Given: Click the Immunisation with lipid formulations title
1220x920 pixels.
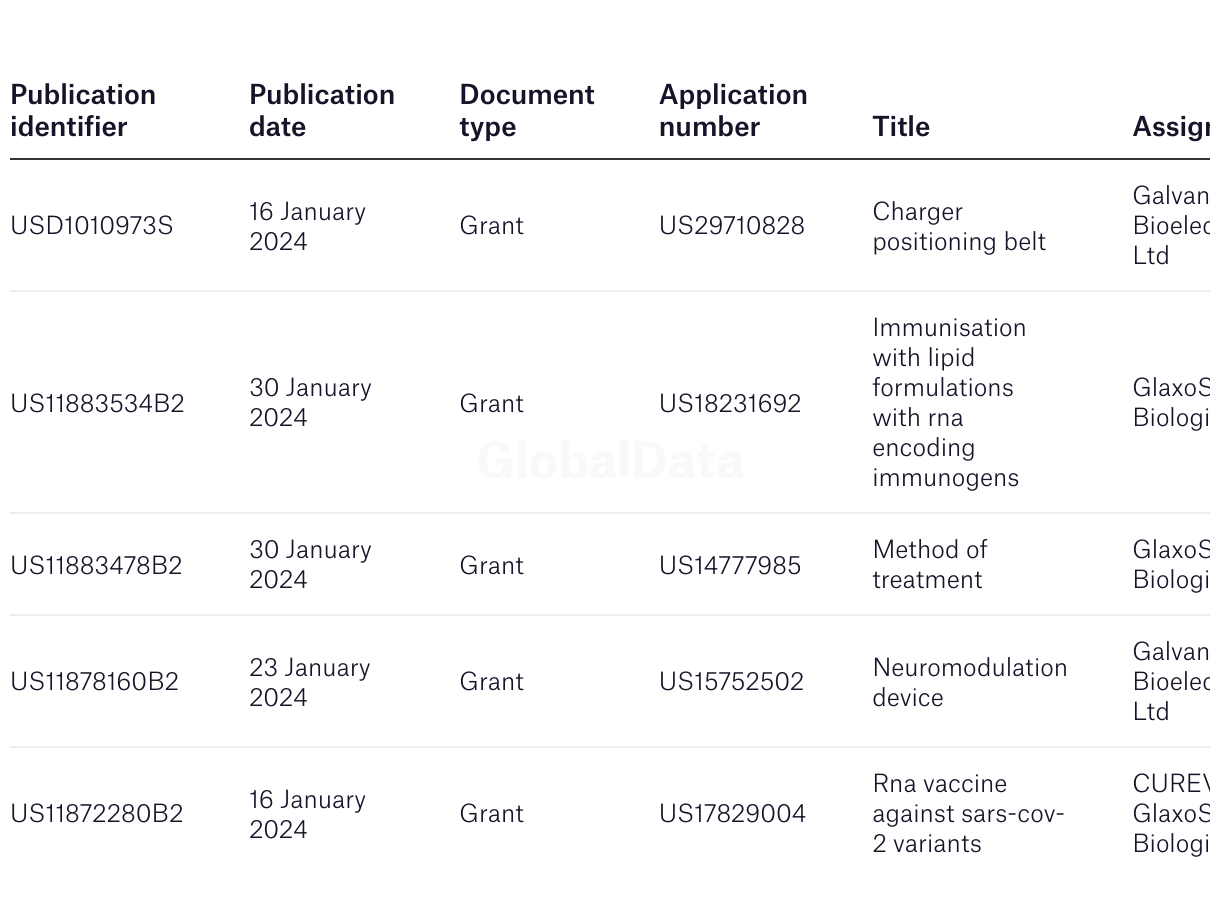Looking at the screenshot, I should pyautogui.click(x=948, y=403).
